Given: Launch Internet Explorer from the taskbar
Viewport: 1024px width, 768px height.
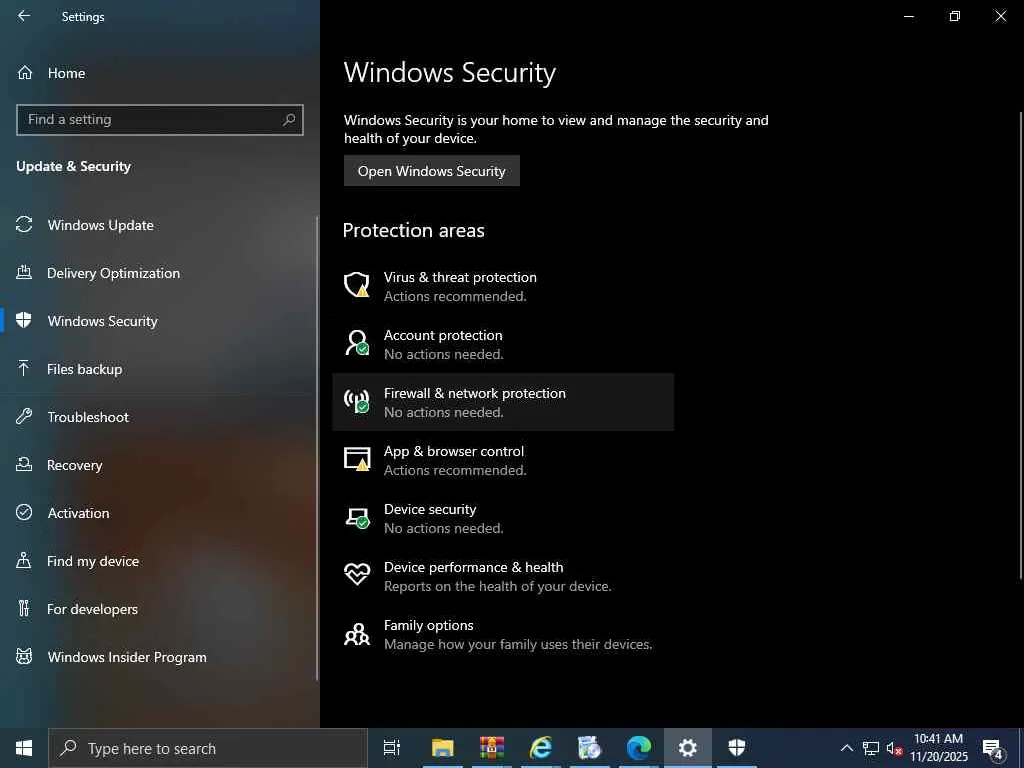Looking at the screenshot, I should click(541, 748).
